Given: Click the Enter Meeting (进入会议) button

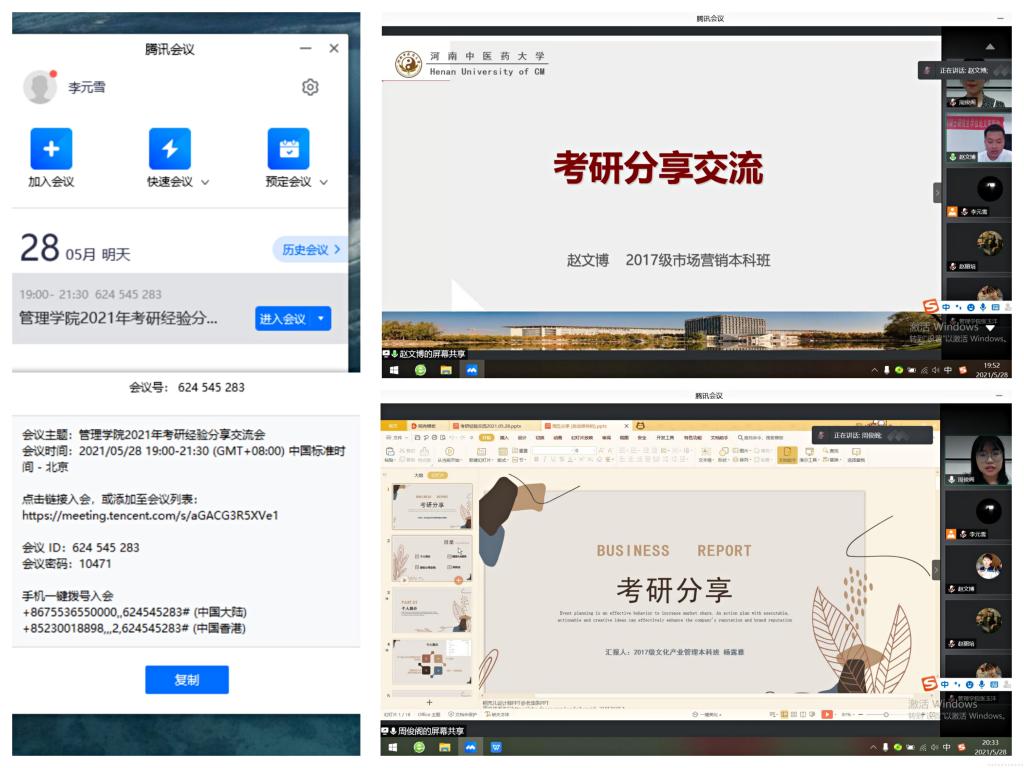Looking at the screenshot, I should click(x=282, y=319).
